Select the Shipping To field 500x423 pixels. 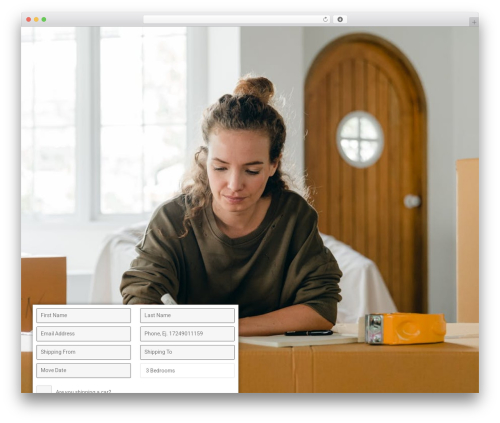point(187,352)
